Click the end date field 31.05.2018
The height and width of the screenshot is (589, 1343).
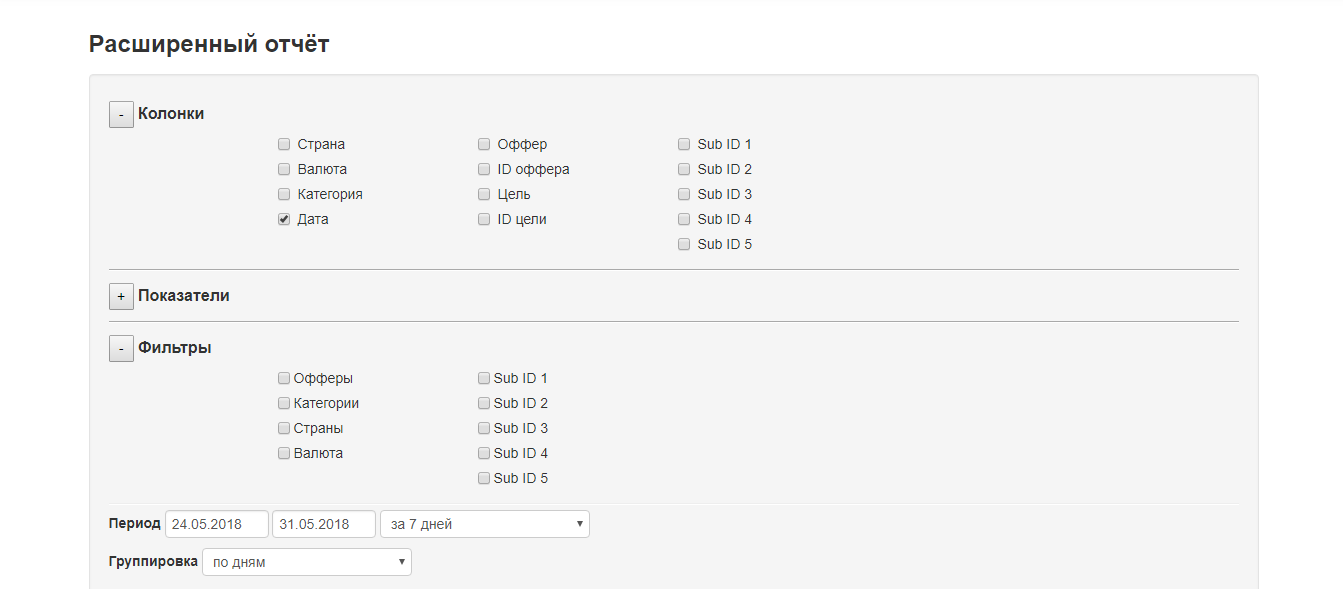(323, 524)
